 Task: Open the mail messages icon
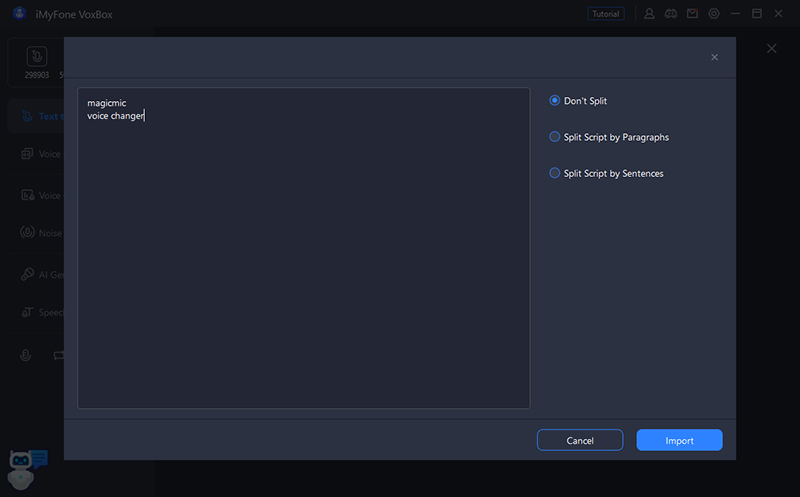[x=692, y=14]
